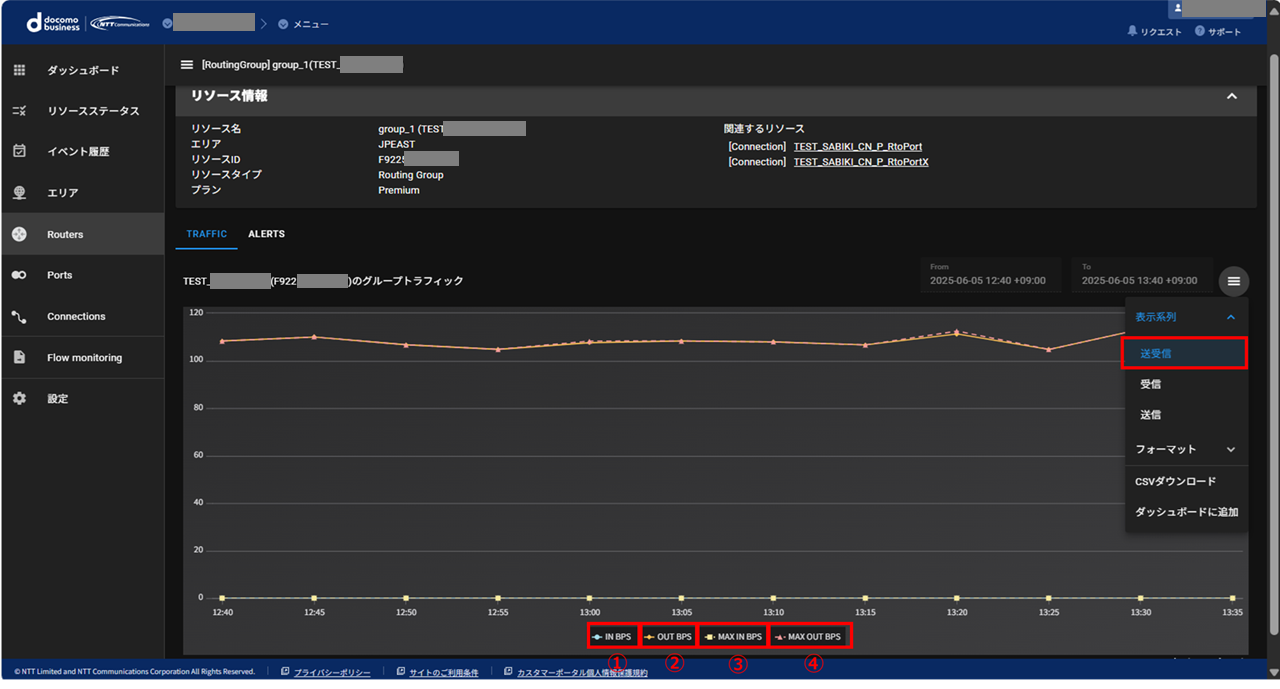
Task: Click the hamburger icon beside RoutingGroup title
Action: (x=186, y=65)
